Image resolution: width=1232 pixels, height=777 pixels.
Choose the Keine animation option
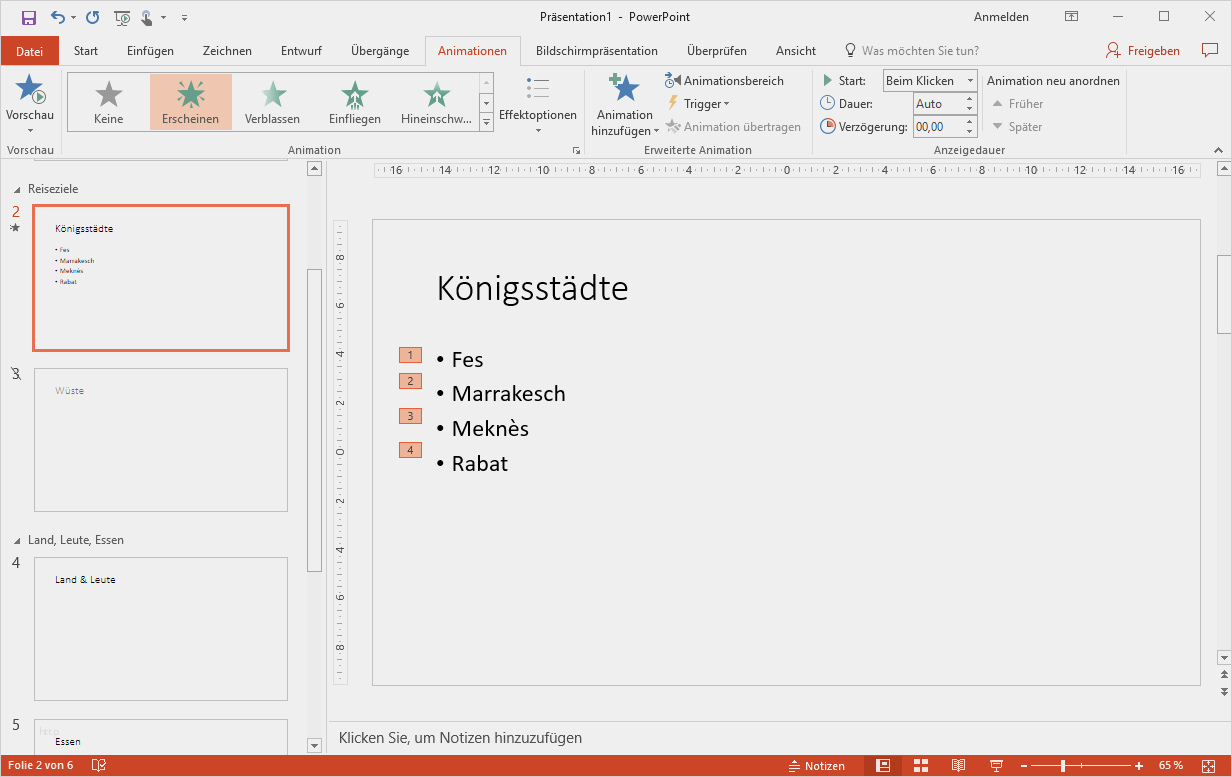pyautogui.click(x=108, y=102)
